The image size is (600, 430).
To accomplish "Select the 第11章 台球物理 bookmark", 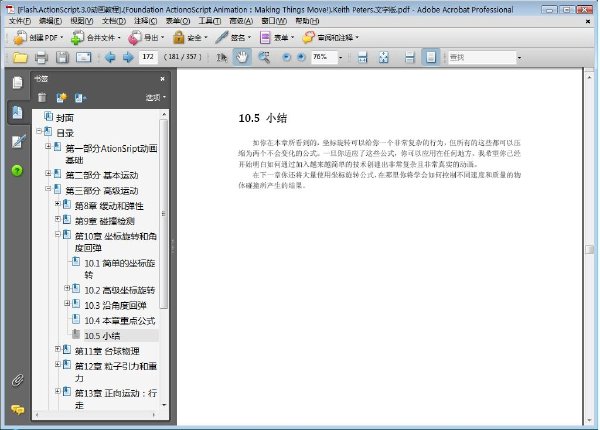I will pyautogui.click(x=107, y=351).
